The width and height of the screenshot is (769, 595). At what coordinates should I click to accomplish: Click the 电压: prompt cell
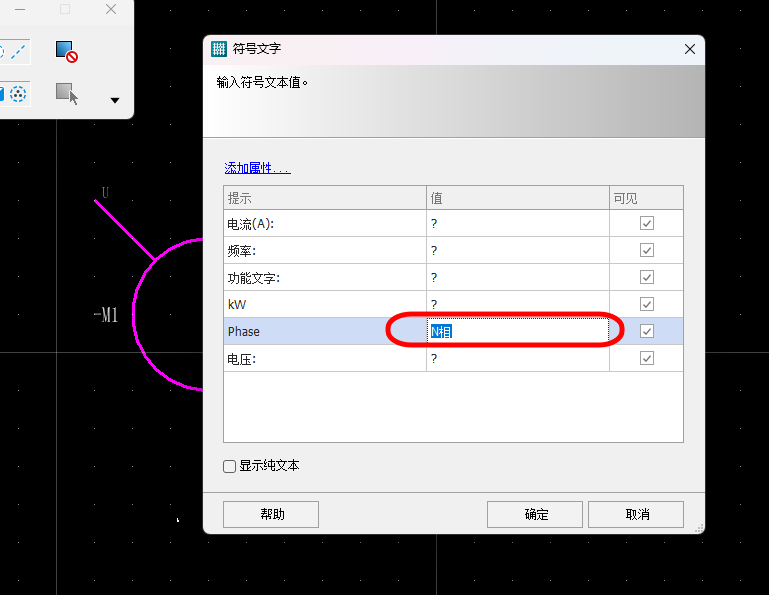coord(325,358)
